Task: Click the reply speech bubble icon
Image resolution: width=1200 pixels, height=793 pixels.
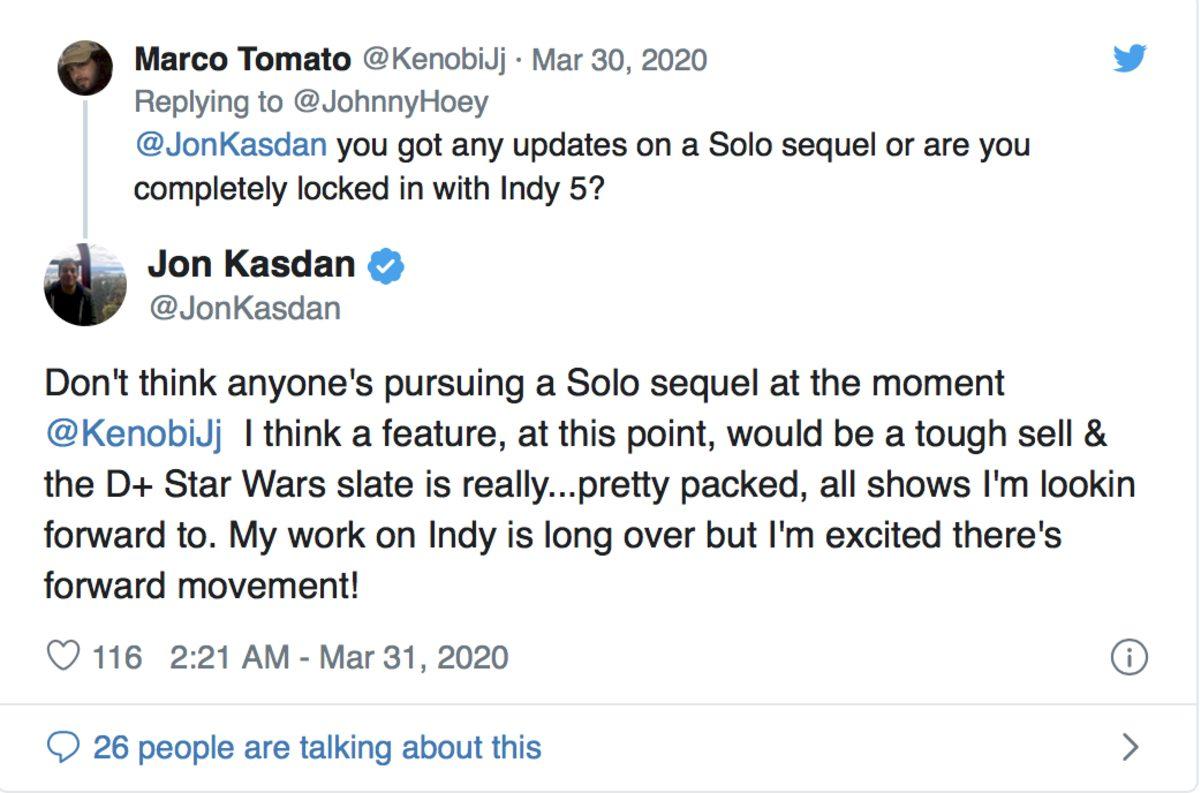Action: pos(64,746)
